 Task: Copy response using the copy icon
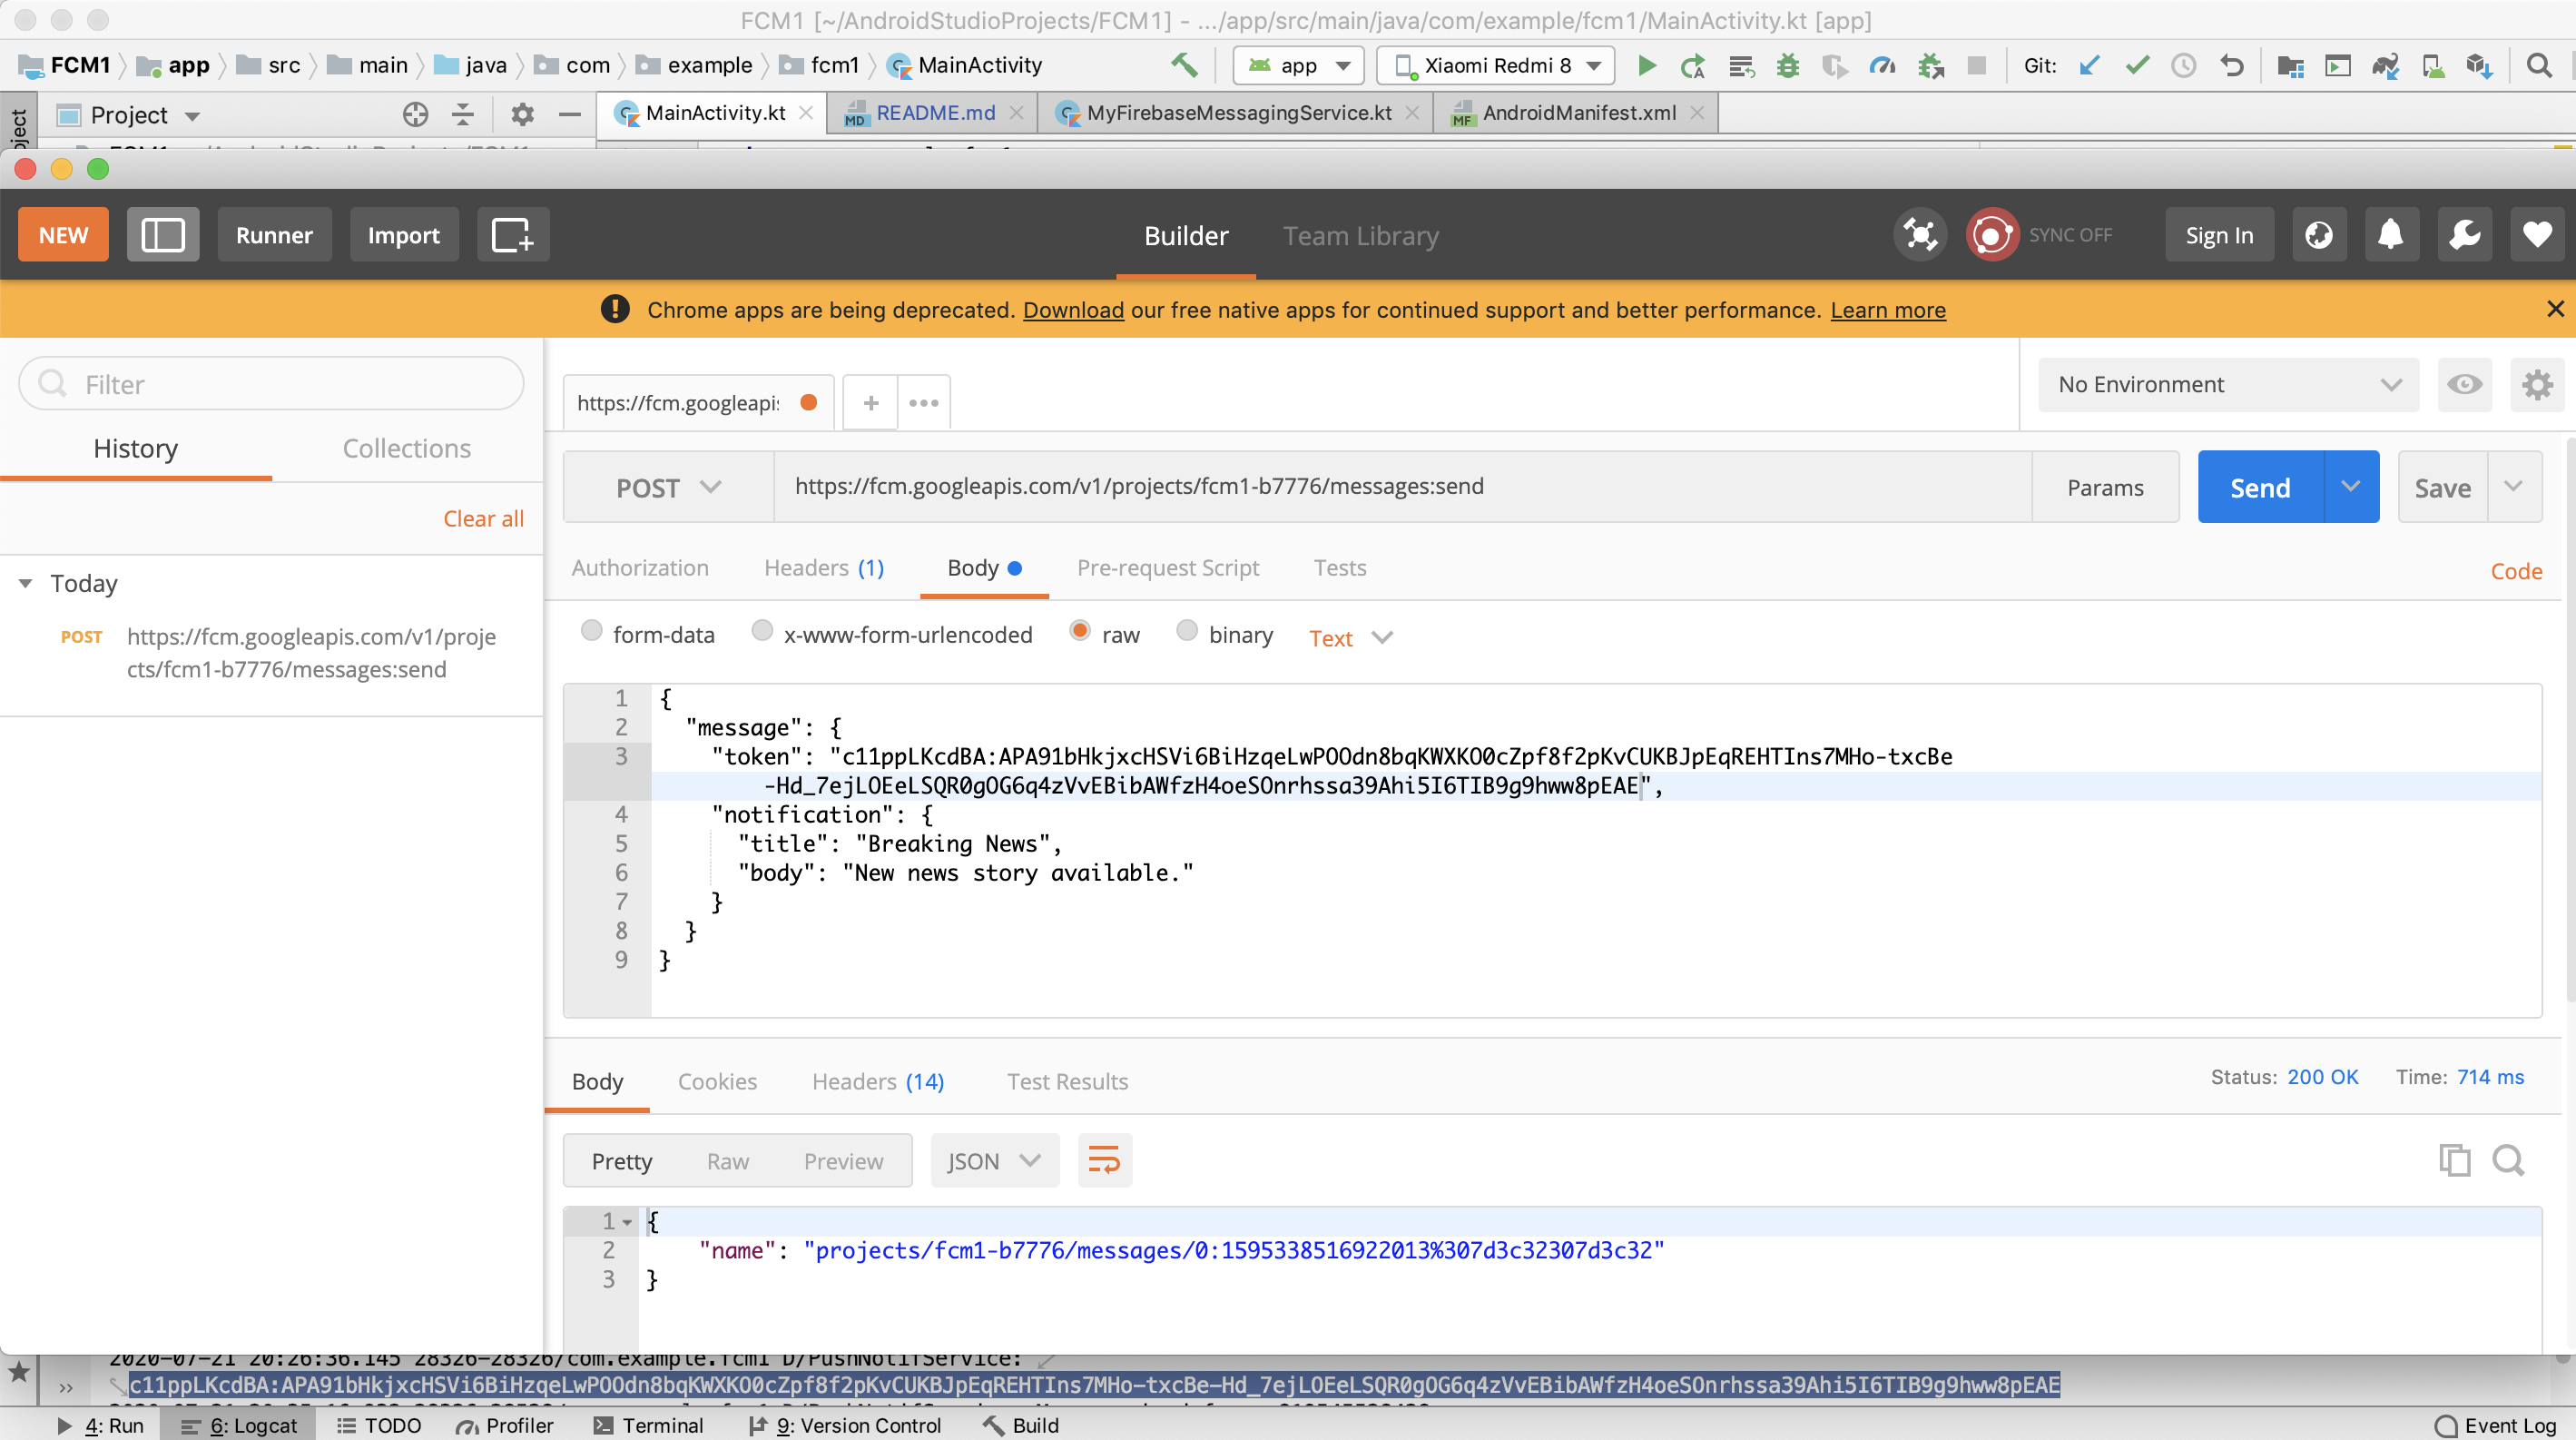[x=2454, y=1161]
